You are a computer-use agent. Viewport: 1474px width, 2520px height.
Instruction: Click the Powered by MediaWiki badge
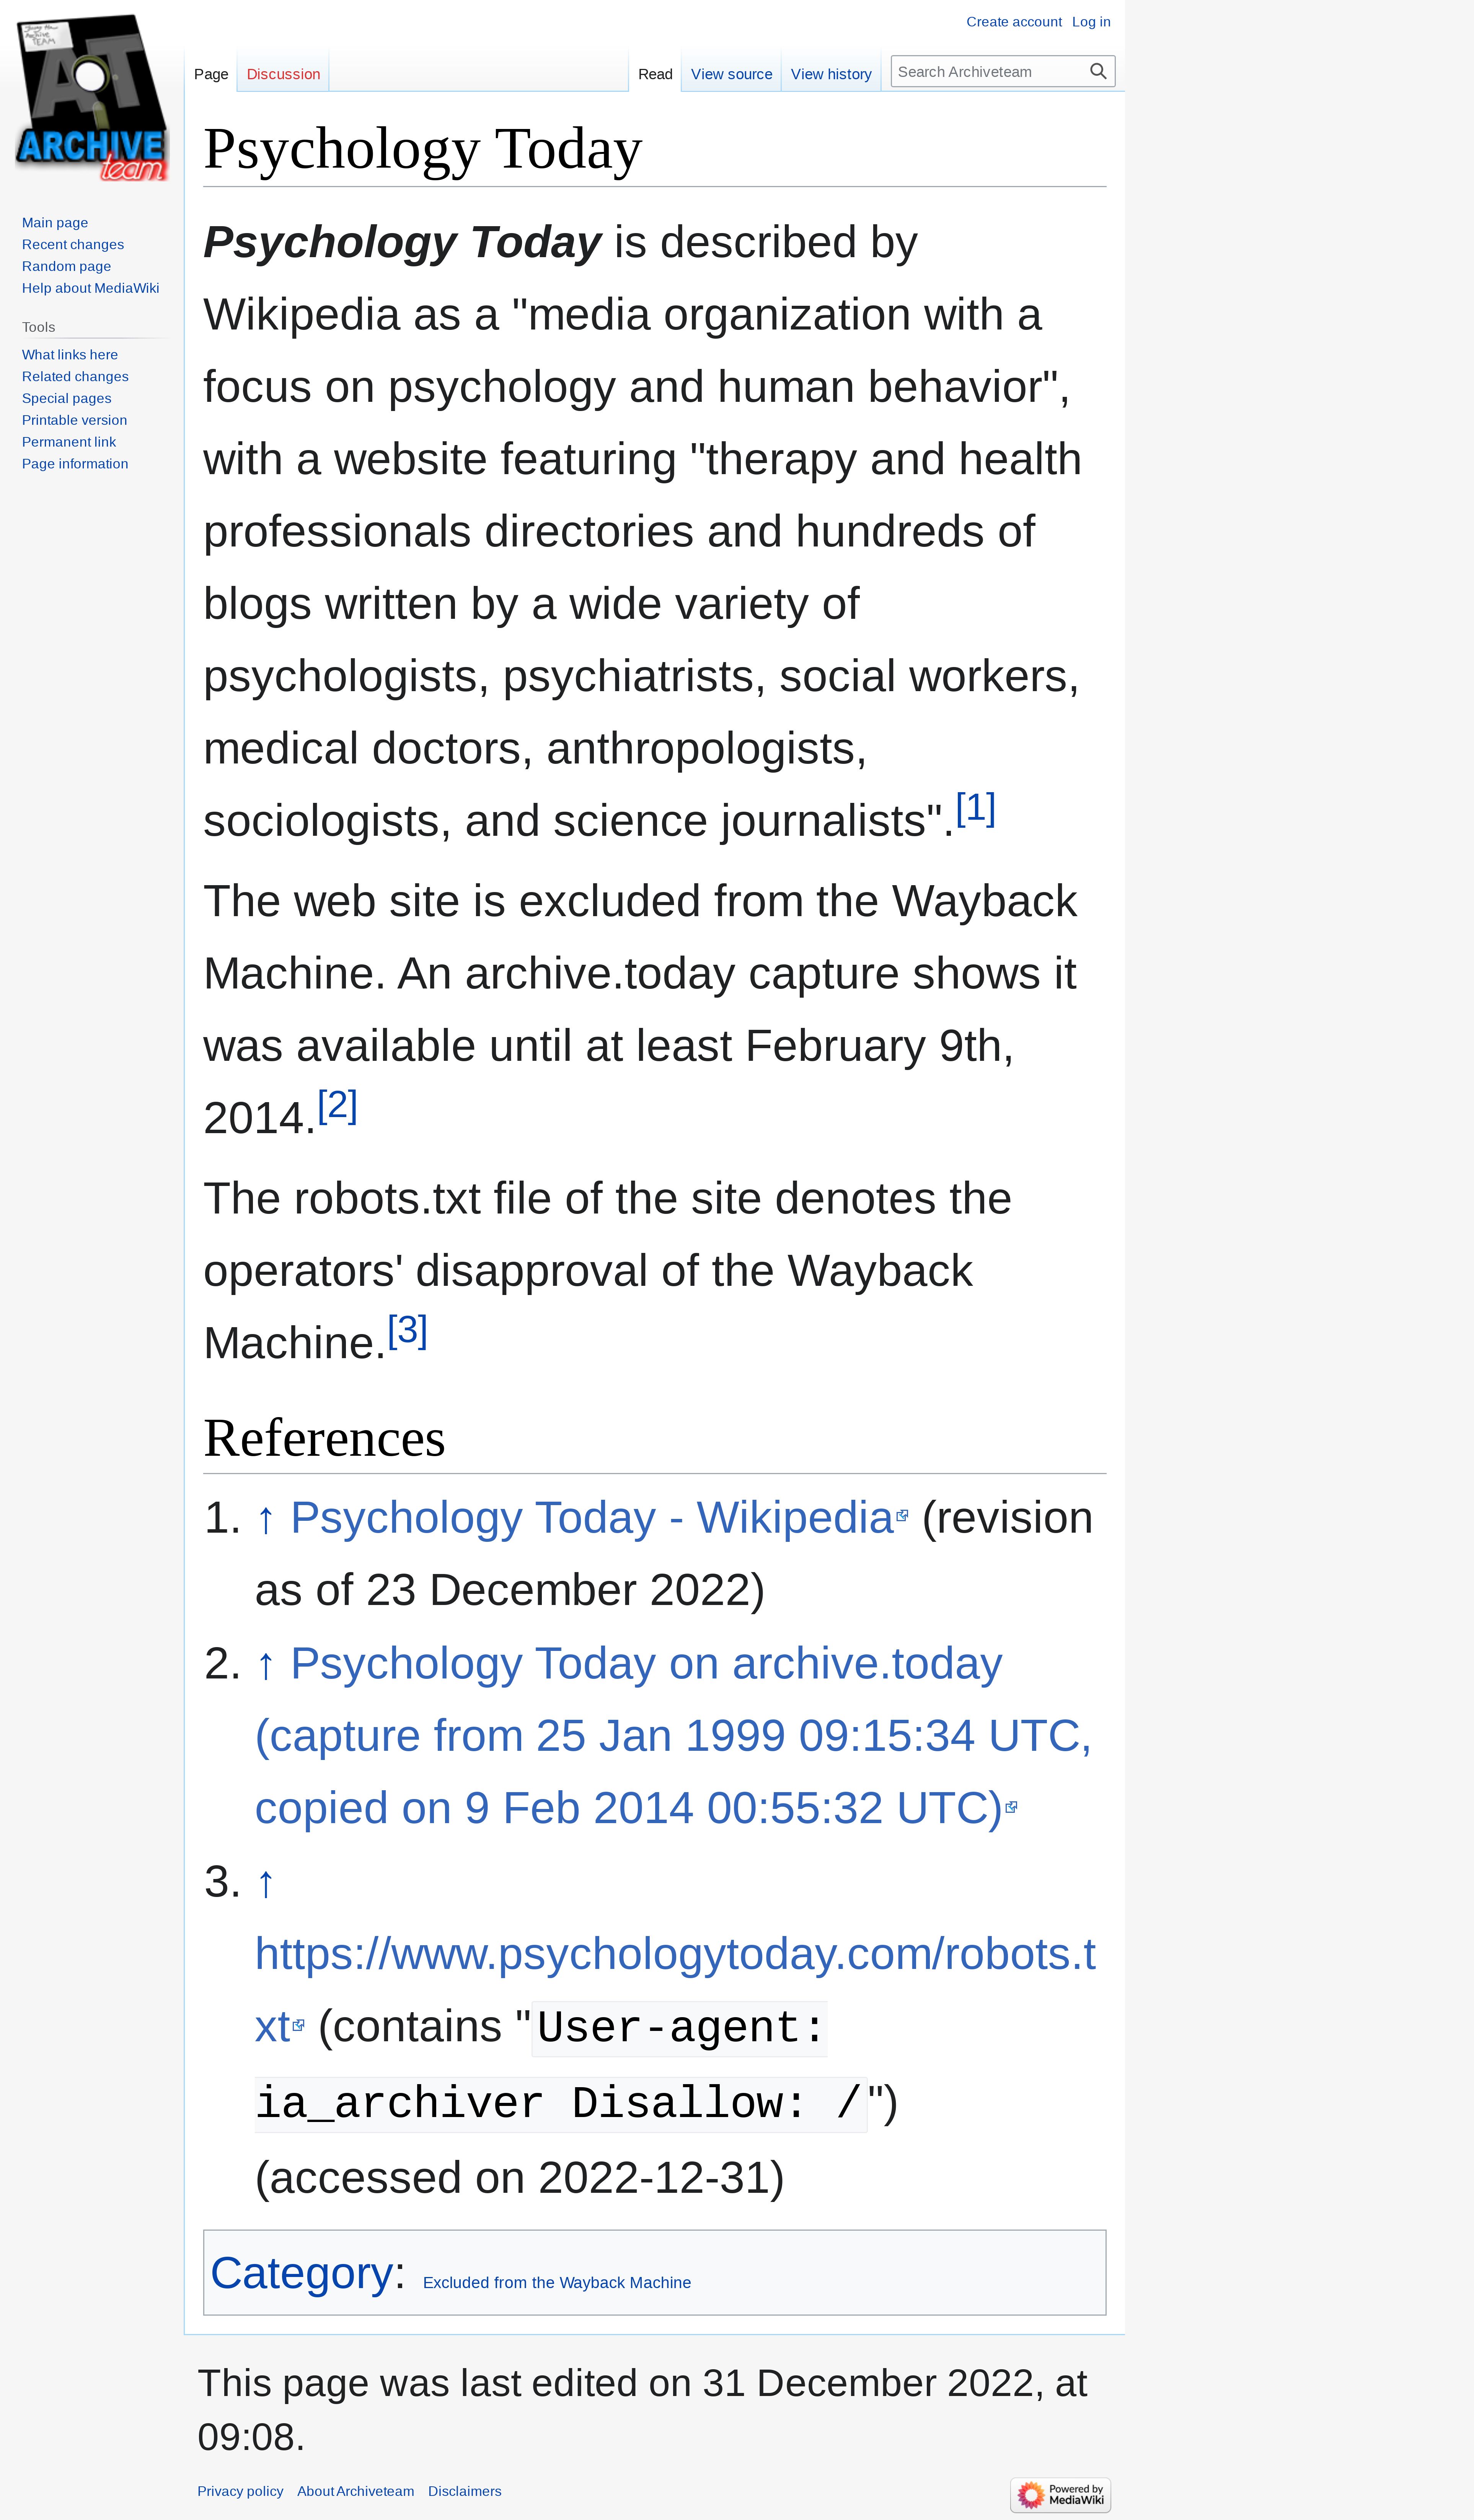pos(1060,2495)
